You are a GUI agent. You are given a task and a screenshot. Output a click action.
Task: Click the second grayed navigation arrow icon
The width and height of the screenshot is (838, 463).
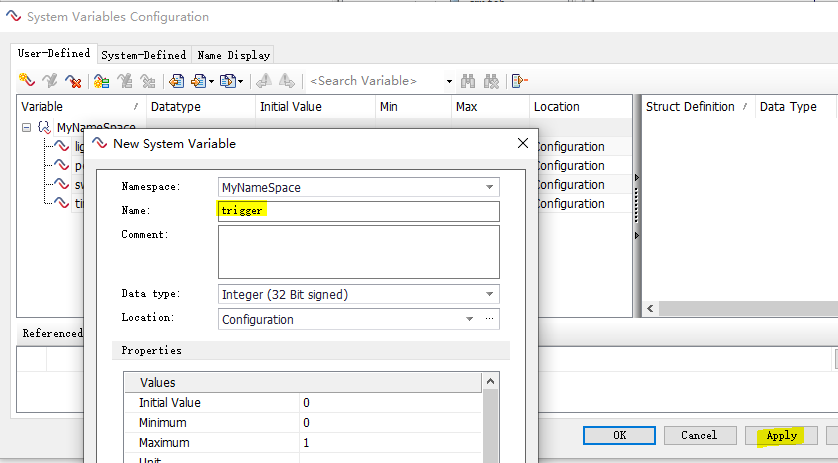286,81
